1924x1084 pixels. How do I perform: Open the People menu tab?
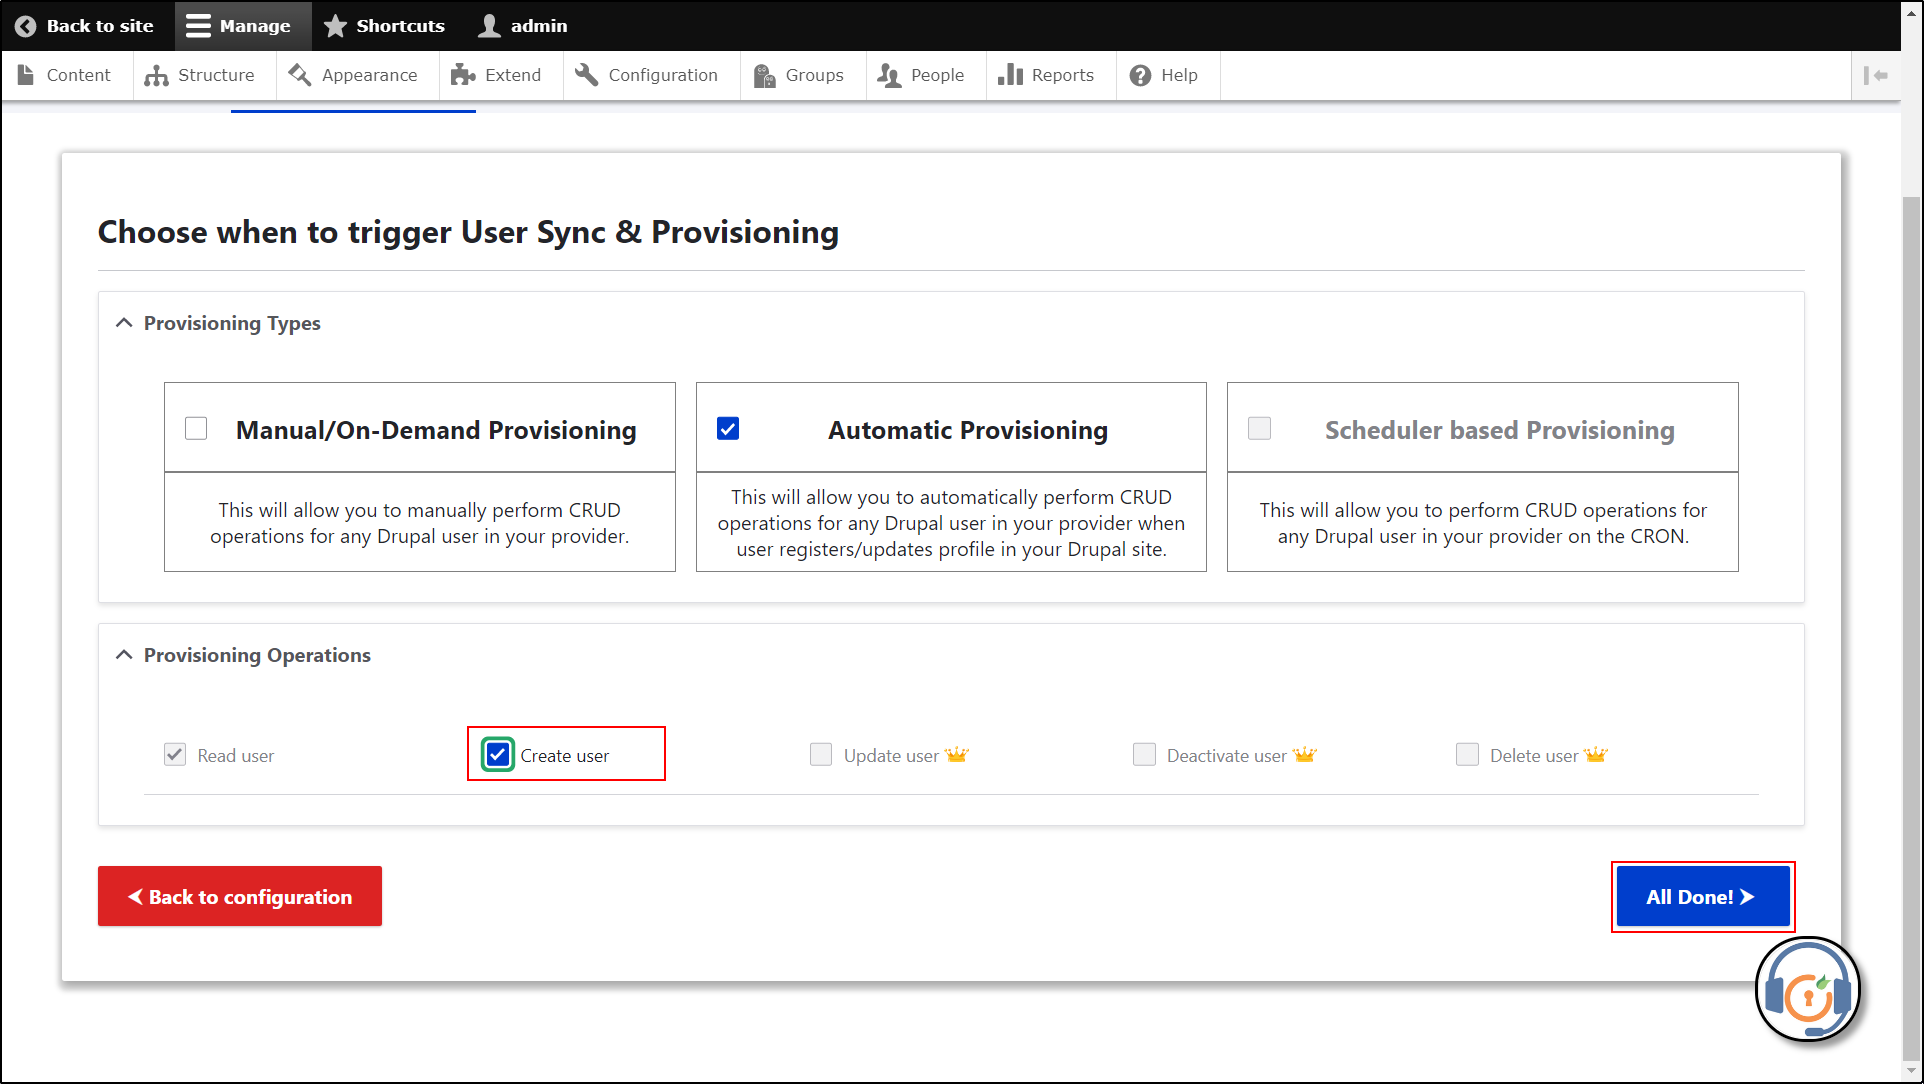(937, 75)
